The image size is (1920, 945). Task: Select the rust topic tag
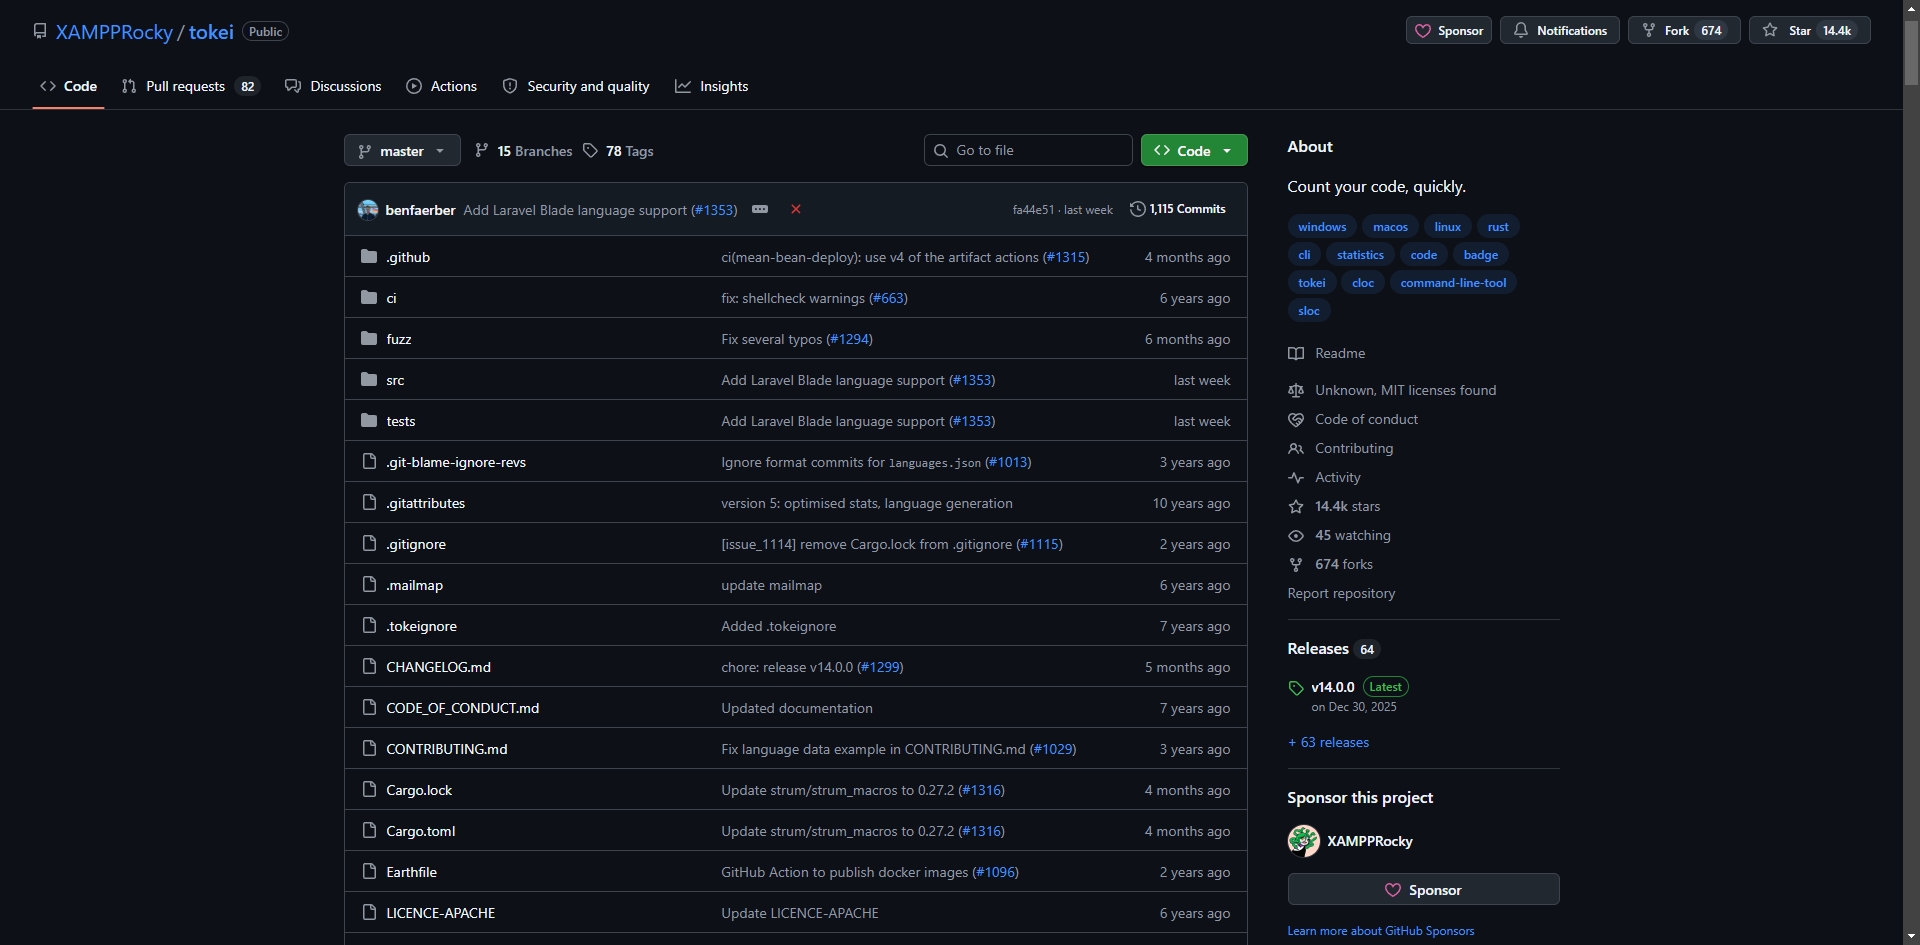[1498, 227]
